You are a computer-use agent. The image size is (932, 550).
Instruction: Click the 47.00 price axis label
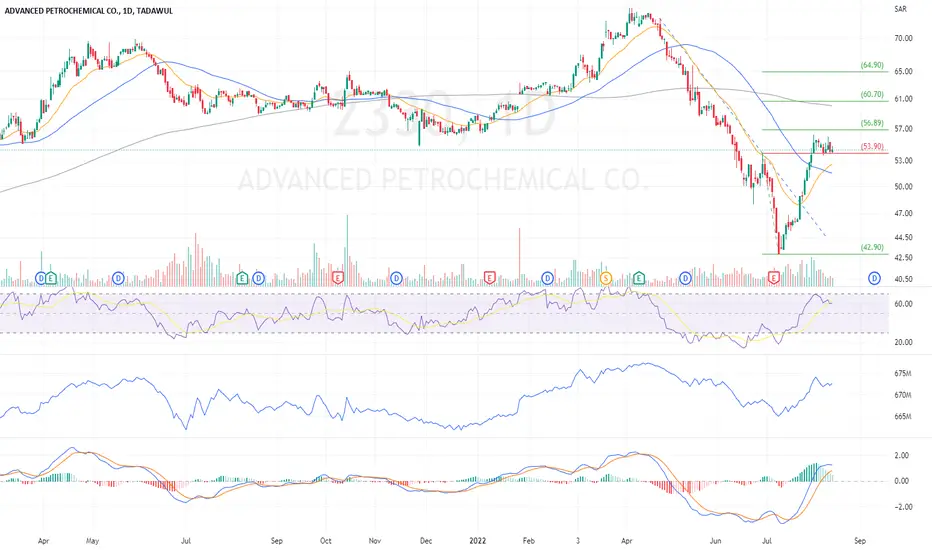pos(903,213)
